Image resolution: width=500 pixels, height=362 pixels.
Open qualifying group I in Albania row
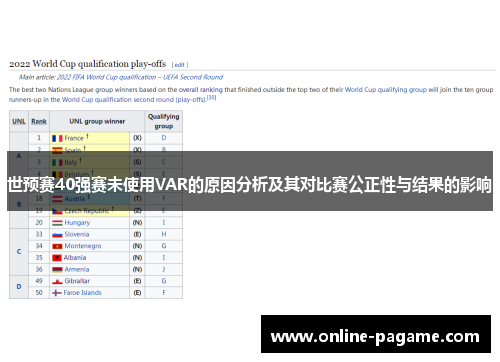tap(164, 258)
